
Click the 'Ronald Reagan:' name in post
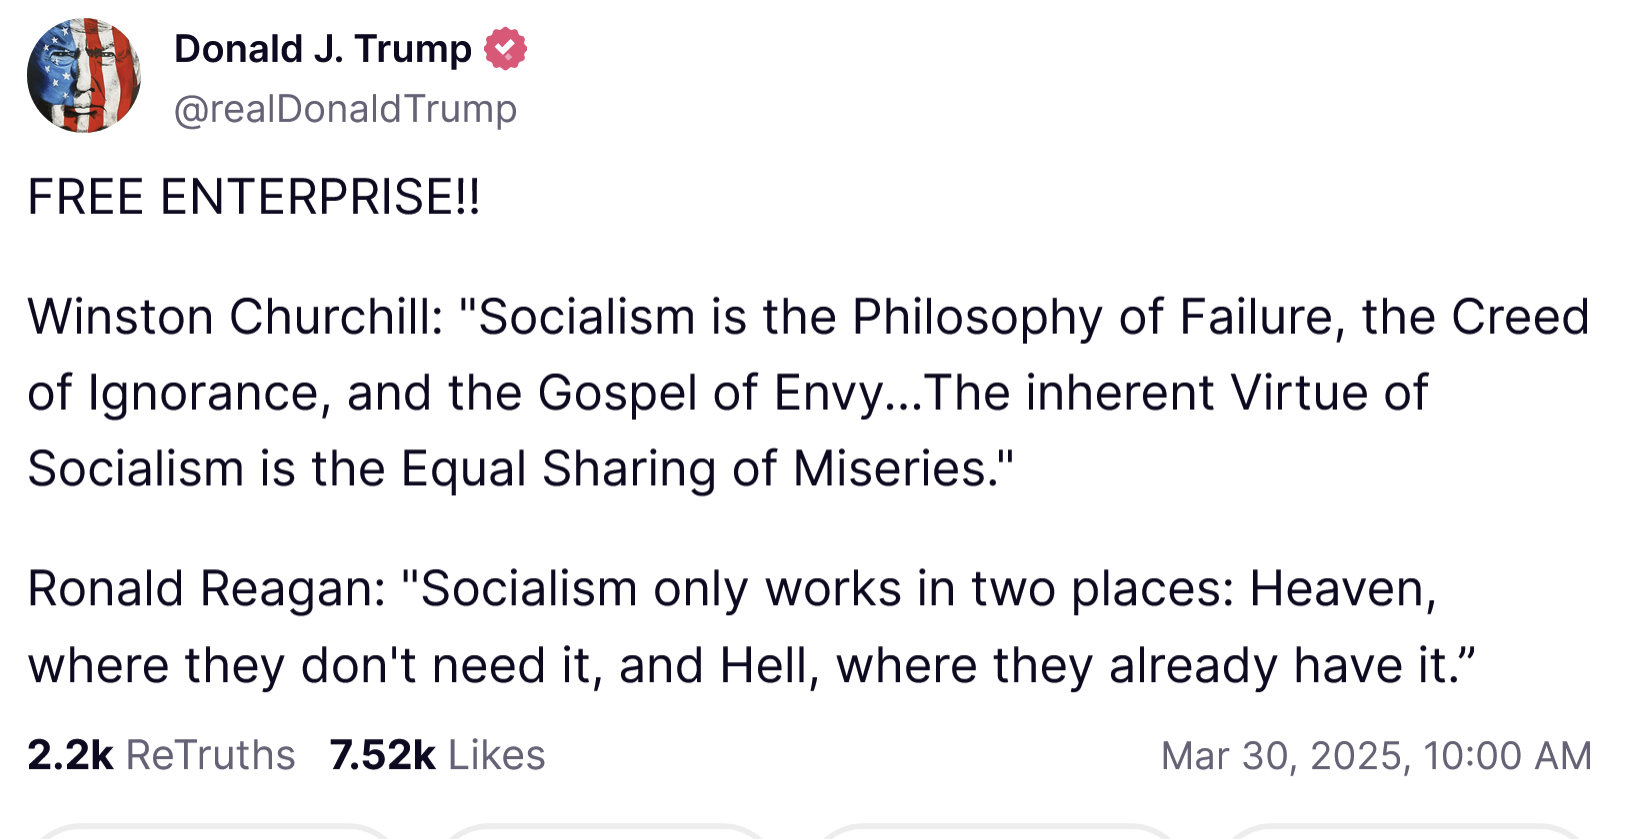206,588
